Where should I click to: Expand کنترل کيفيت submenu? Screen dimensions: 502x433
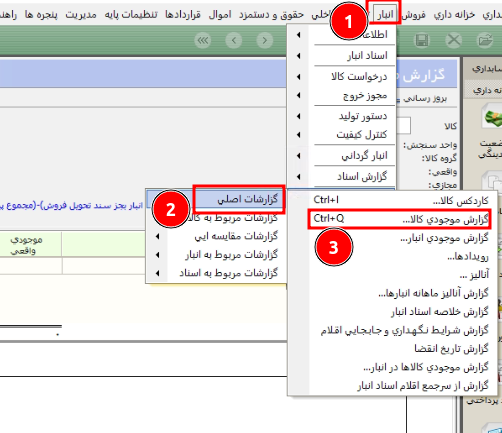[x=342, y=135]
